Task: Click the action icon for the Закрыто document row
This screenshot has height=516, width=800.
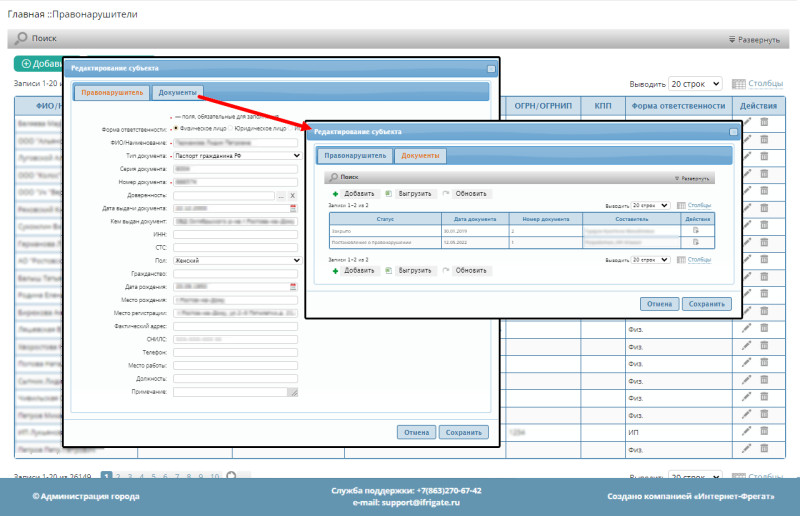Action: [697, 230]
